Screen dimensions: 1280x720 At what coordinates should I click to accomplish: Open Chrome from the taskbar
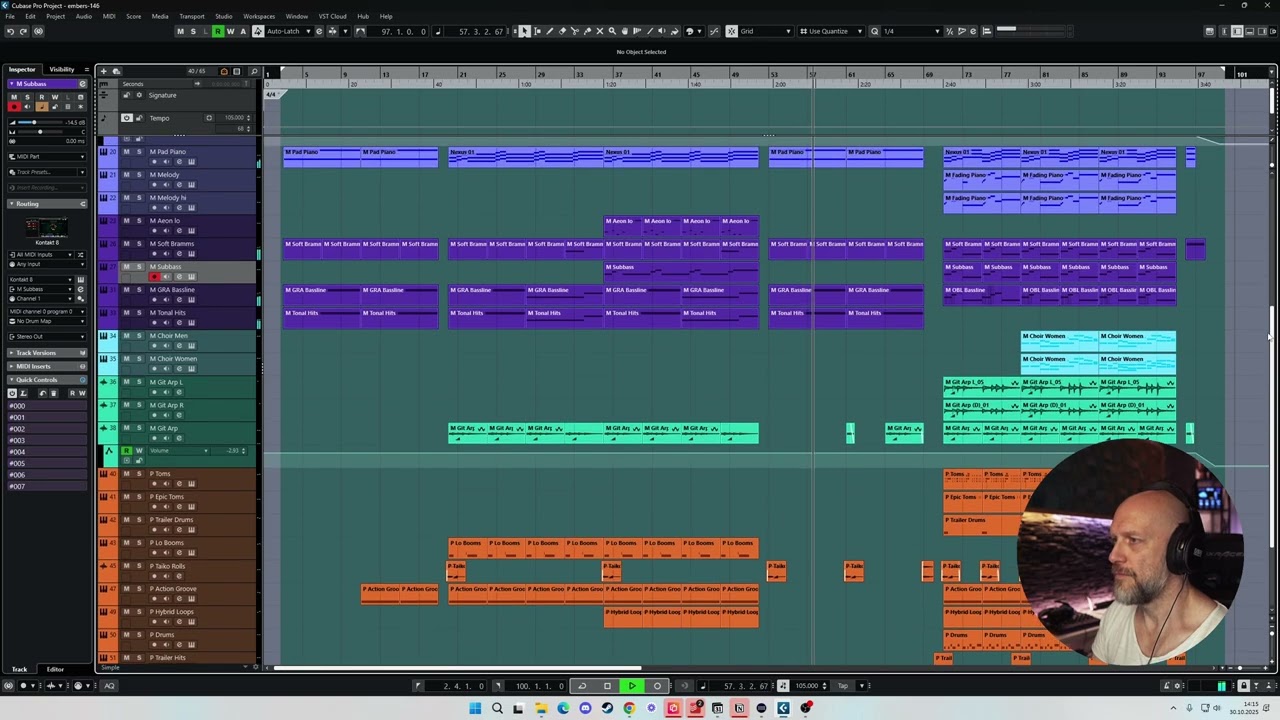(x=629, y=708)
